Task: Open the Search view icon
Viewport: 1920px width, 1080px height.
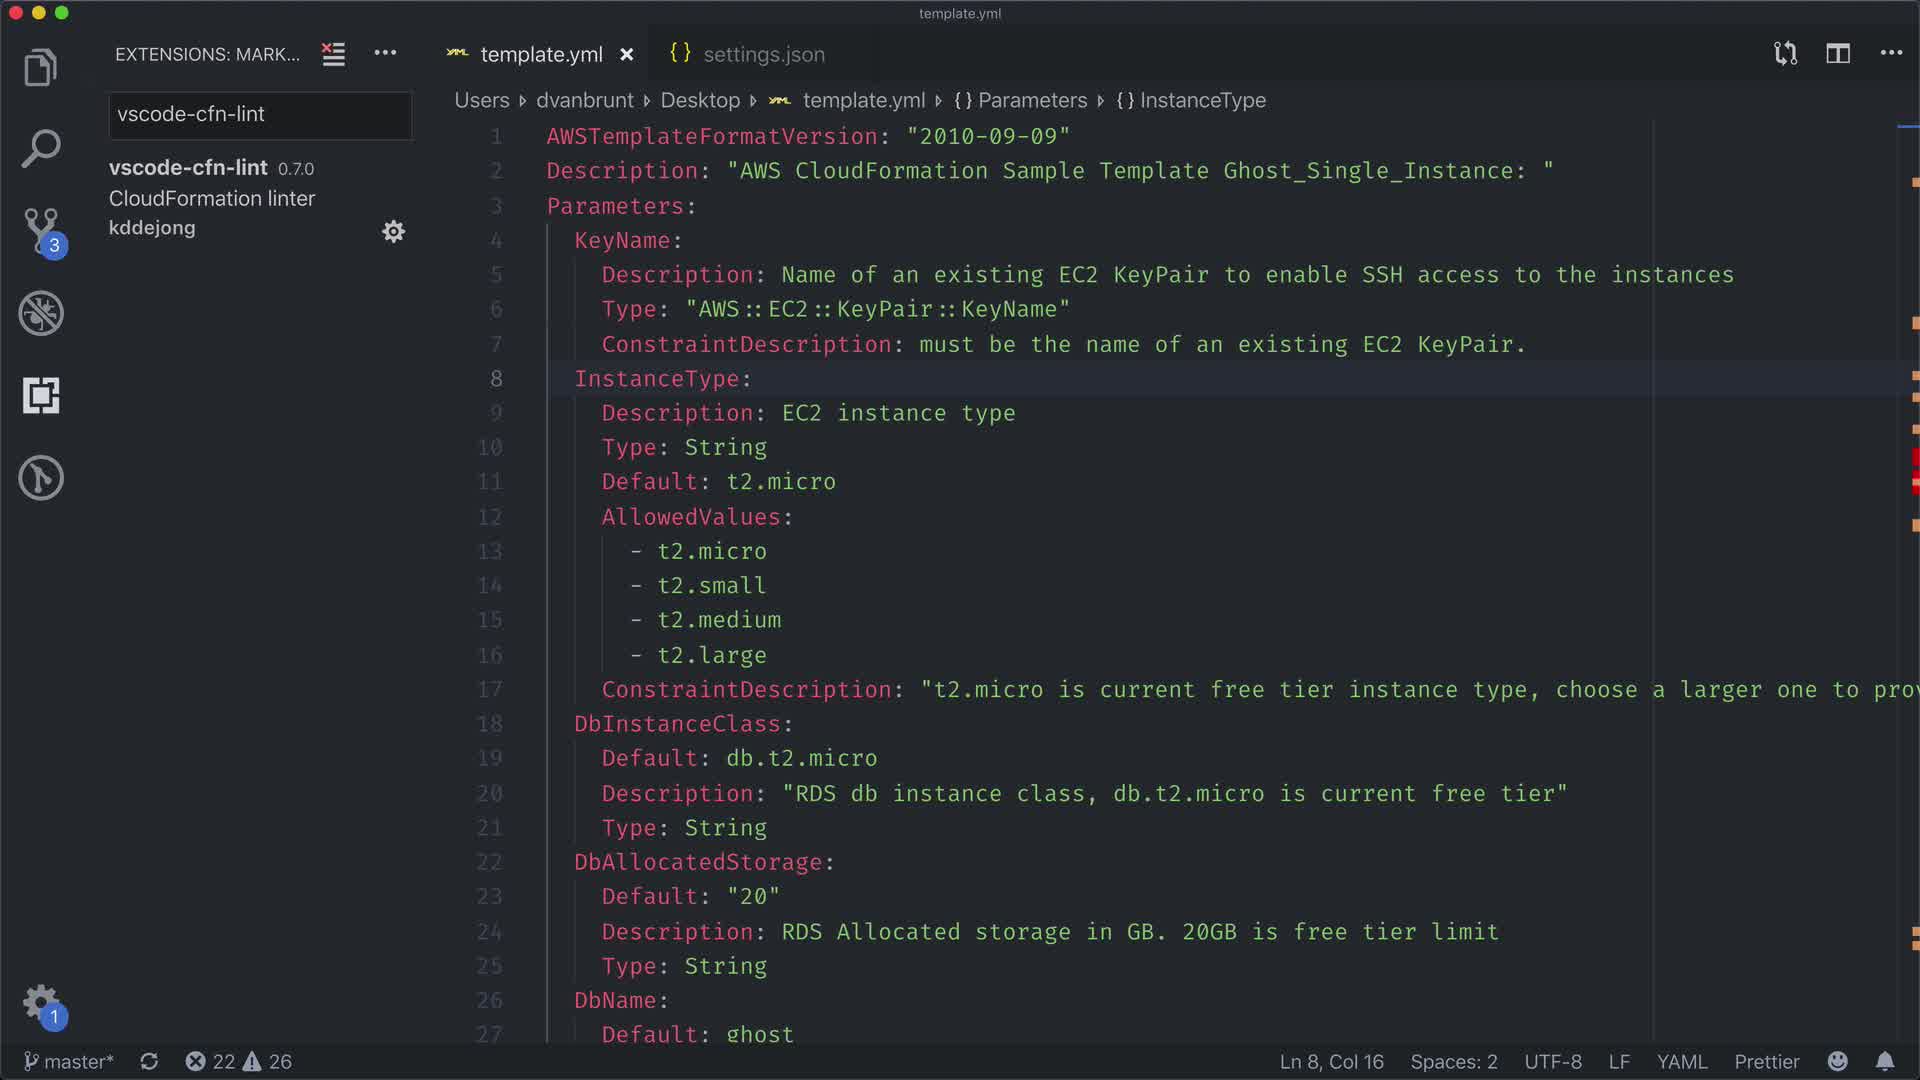Action: click(41, 149)
